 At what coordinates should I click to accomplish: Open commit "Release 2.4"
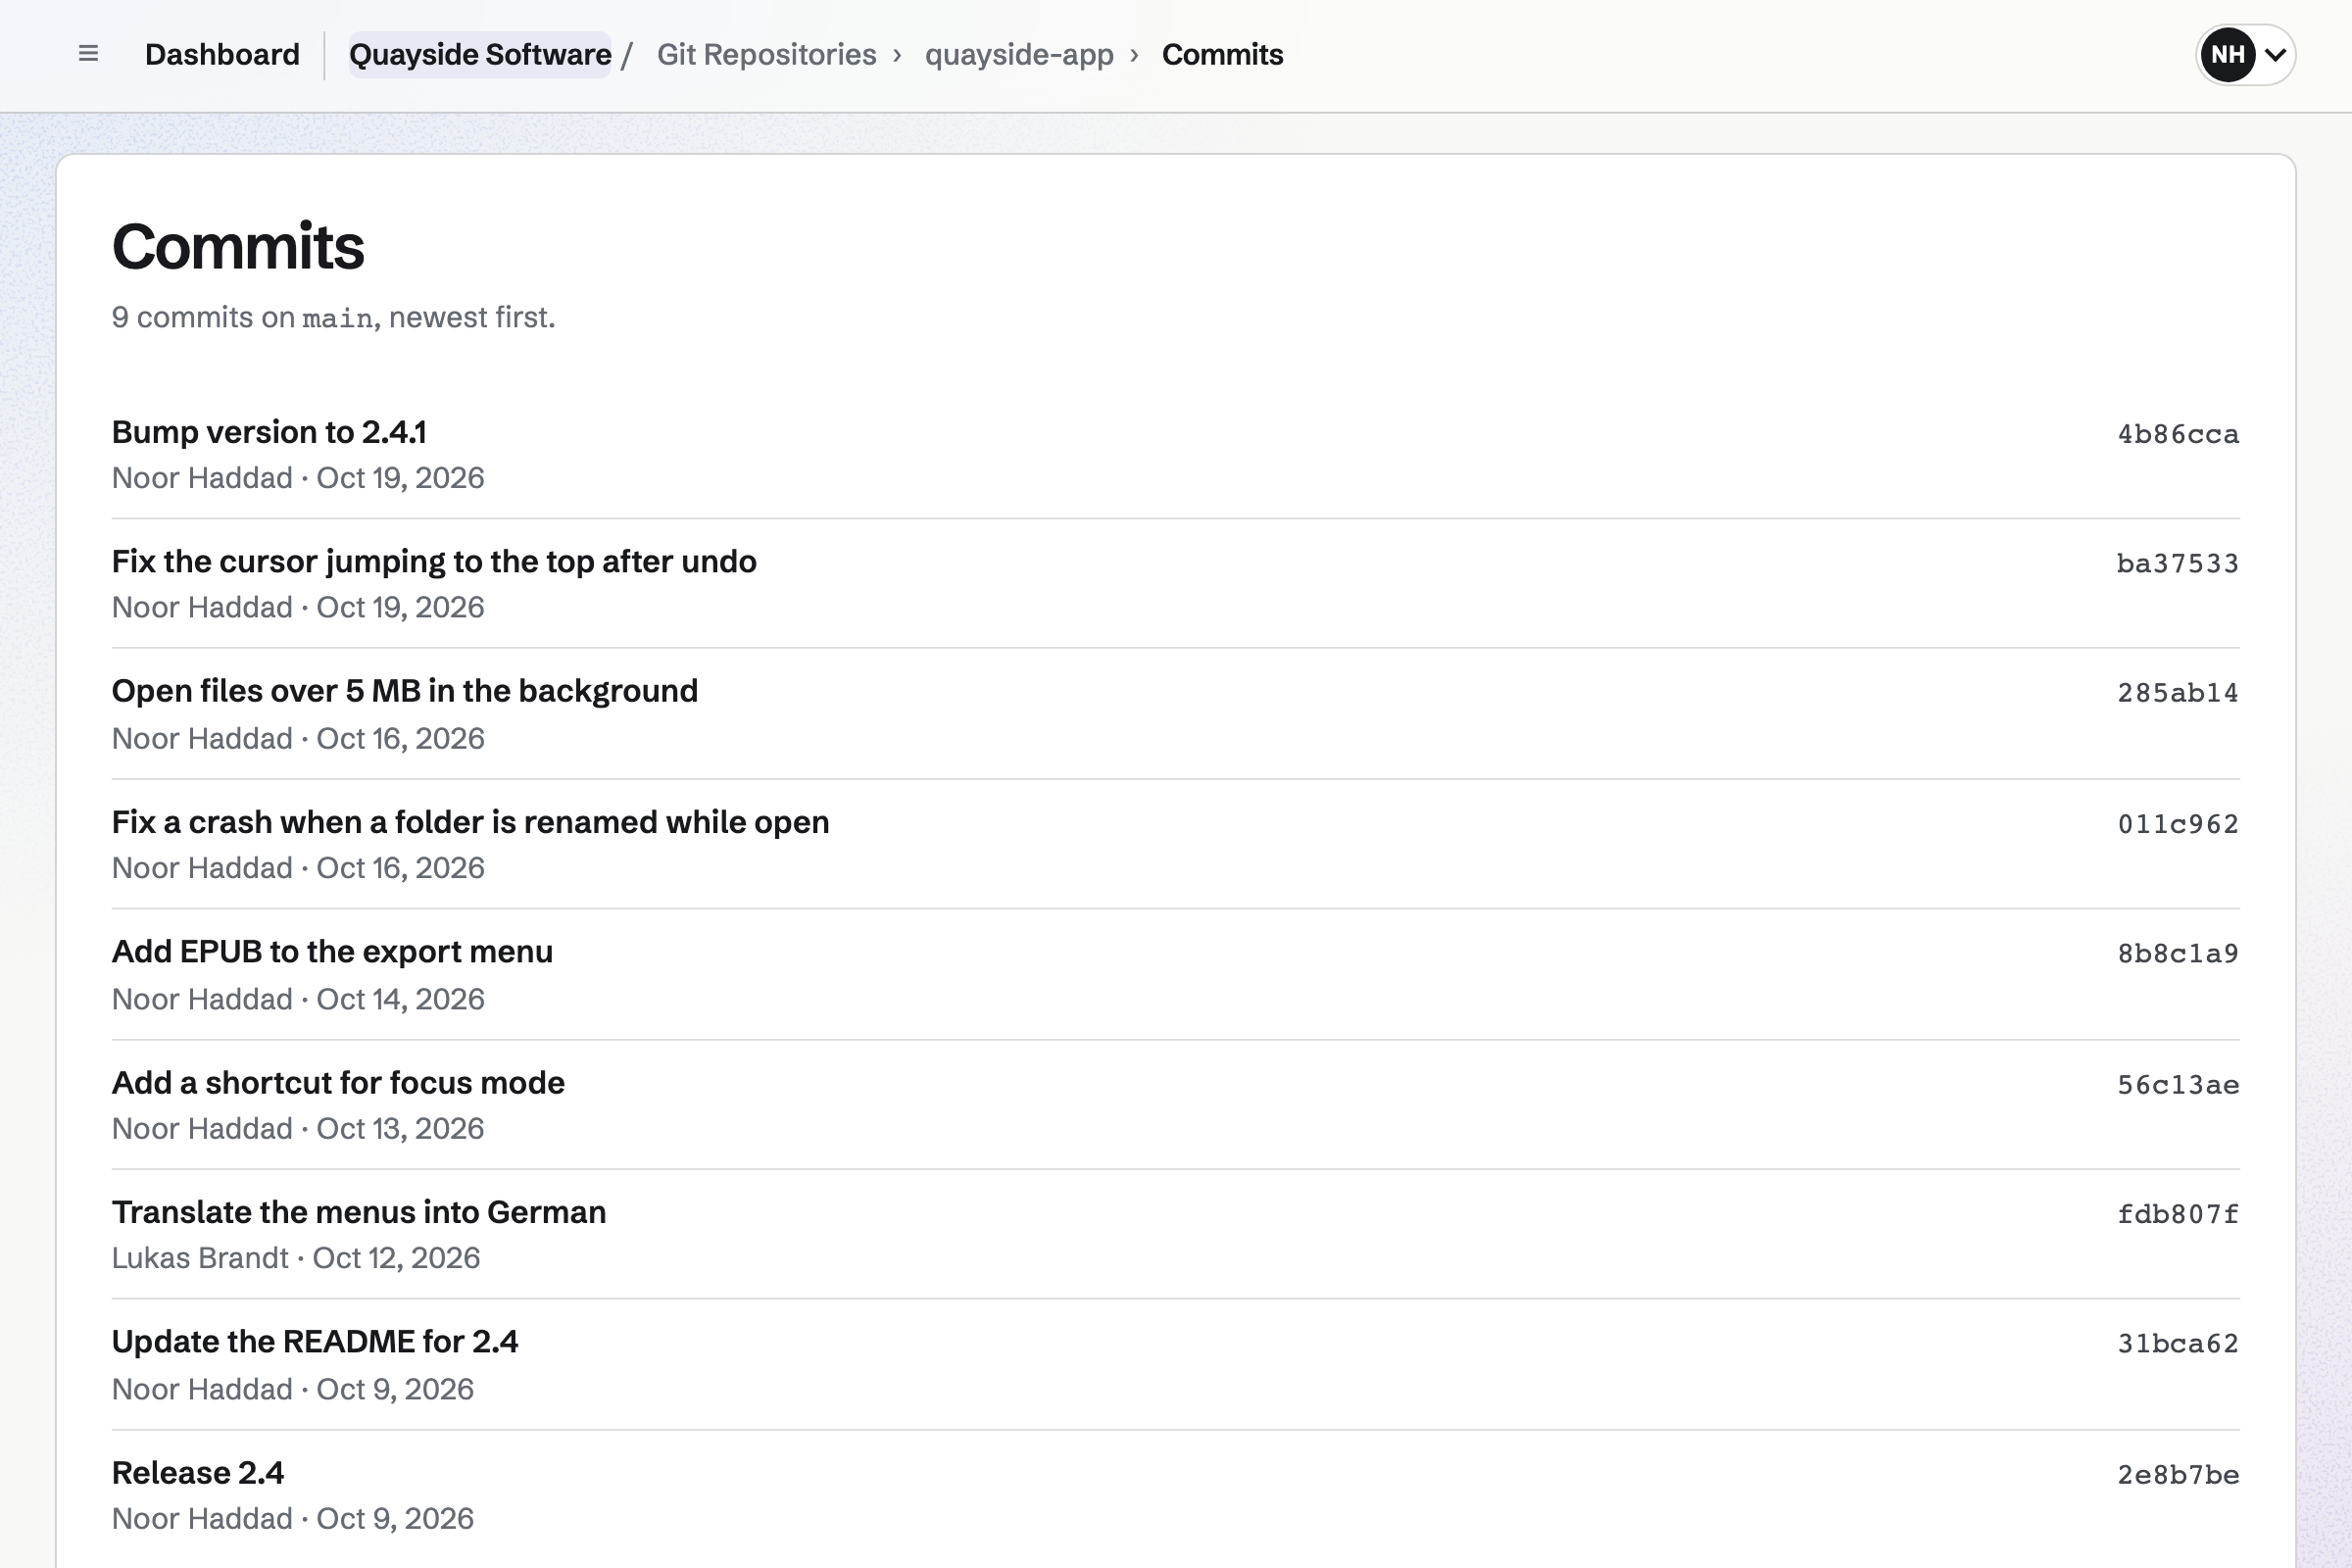(198, 1473)
